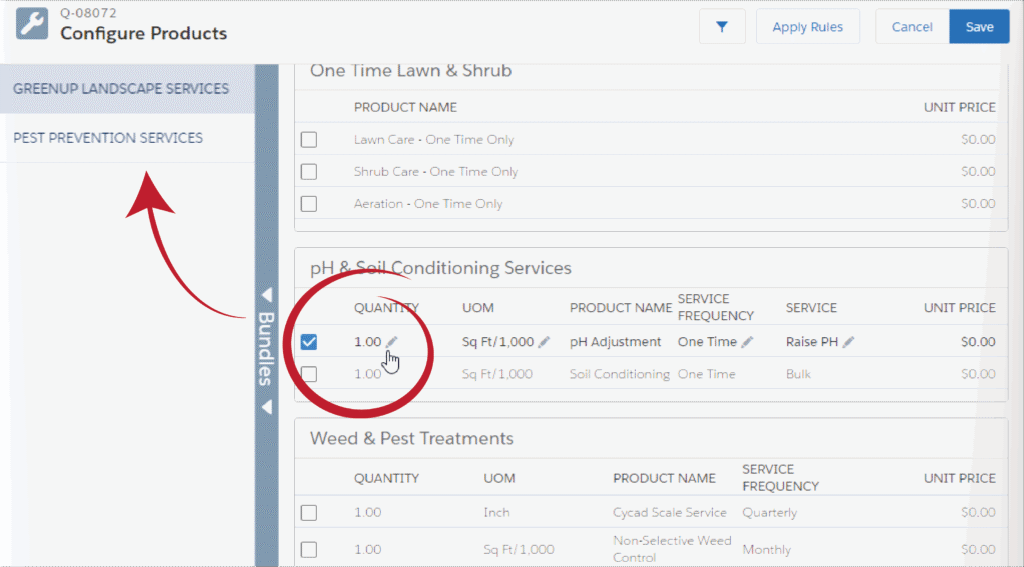The width and height of the screenshot is (1024, 567).
Task: Collapse Bundles panel using upper arrow
Action: pyautogui.click(x=267, y=295)
